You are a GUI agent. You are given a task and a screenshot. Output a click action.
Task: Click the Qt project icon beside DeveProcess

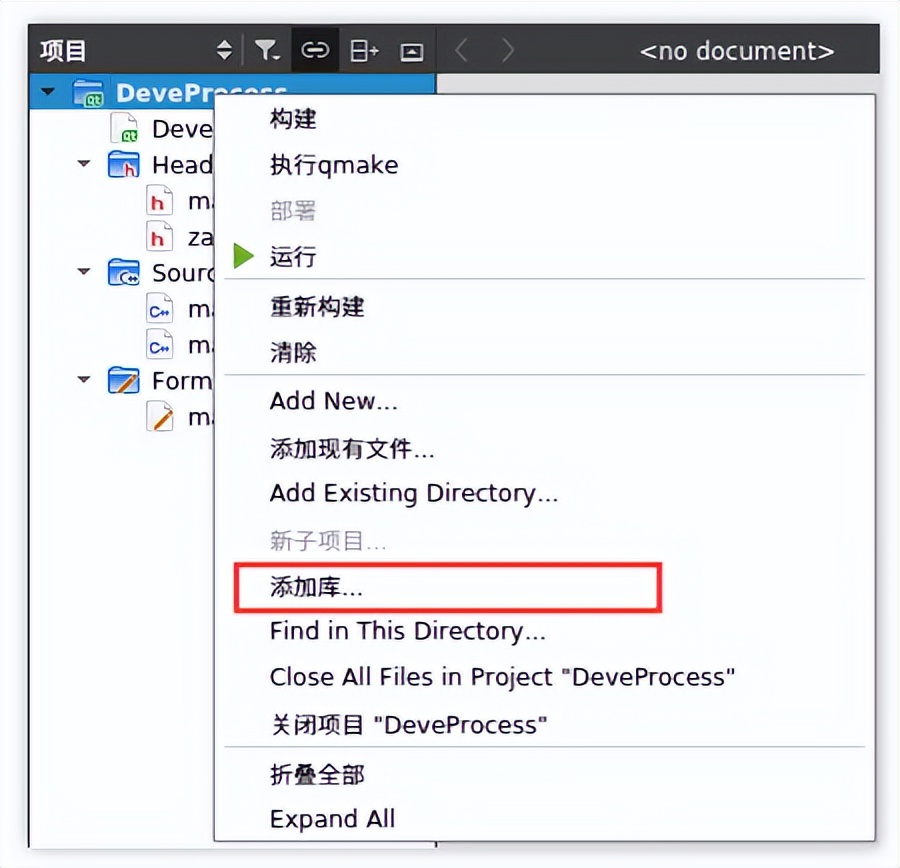[x=88, y=92]
